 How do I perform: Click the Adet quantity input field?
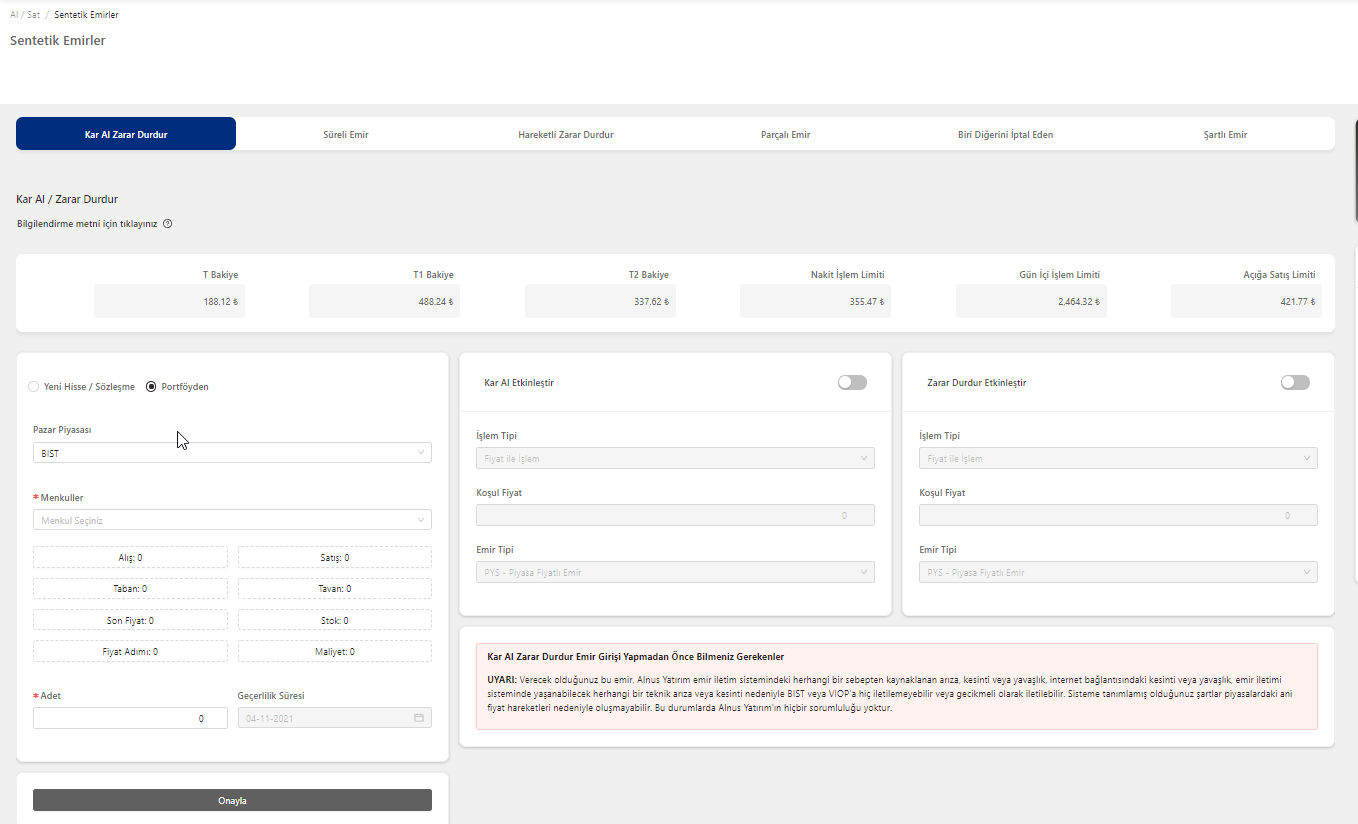(130, 718)
